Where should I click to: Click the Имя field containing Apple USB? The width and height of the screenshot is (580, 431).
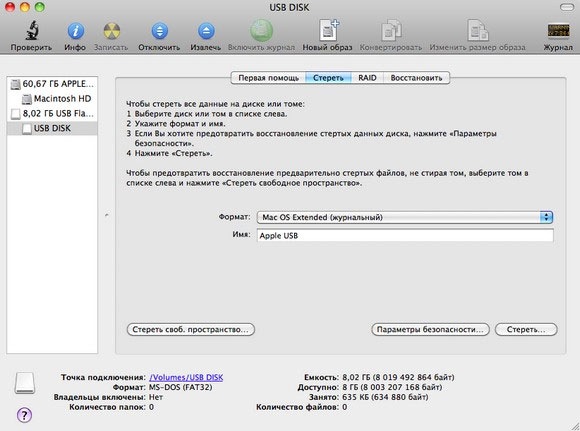click(405, 236)
